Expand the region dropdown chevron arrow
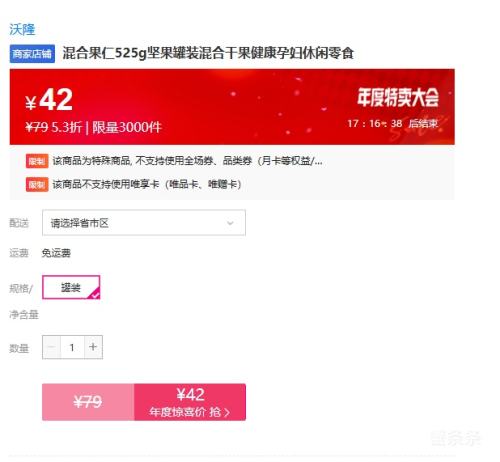 click(x=230, y=223)
